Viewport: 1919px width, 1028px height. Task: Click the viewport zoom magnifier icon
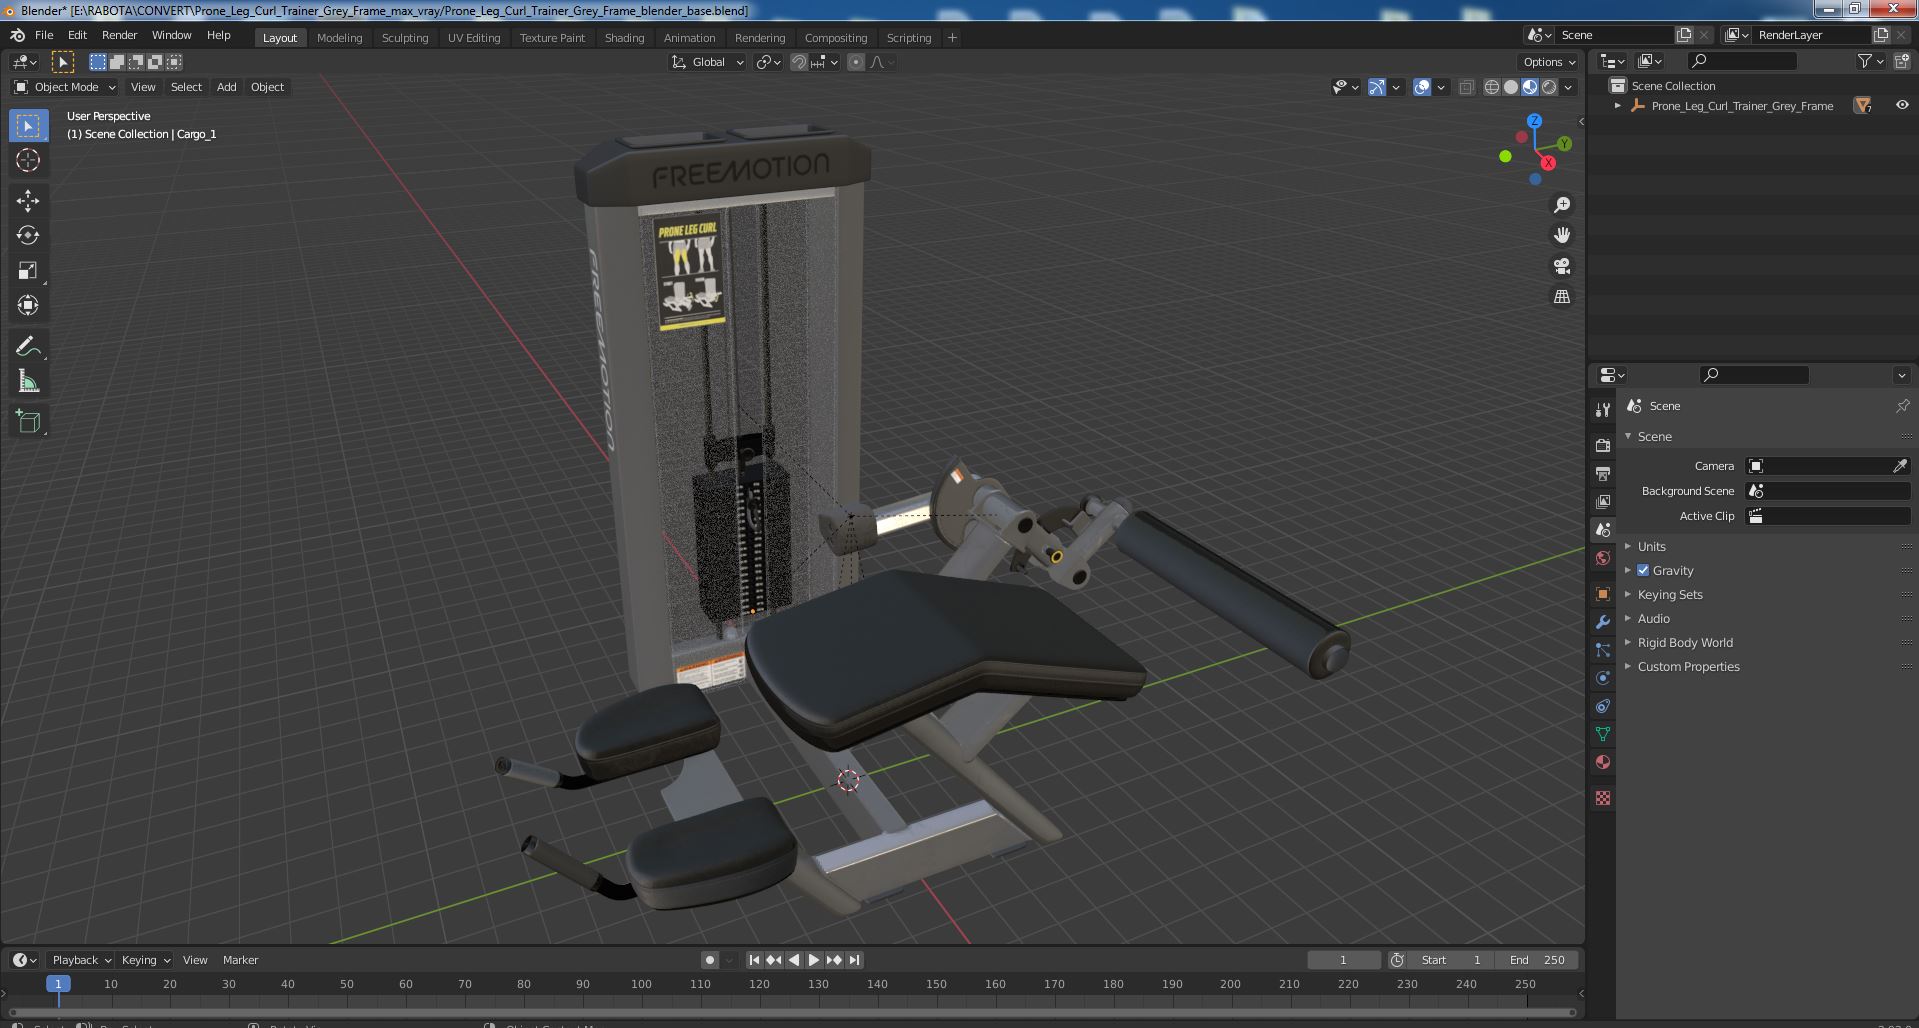1561,205
